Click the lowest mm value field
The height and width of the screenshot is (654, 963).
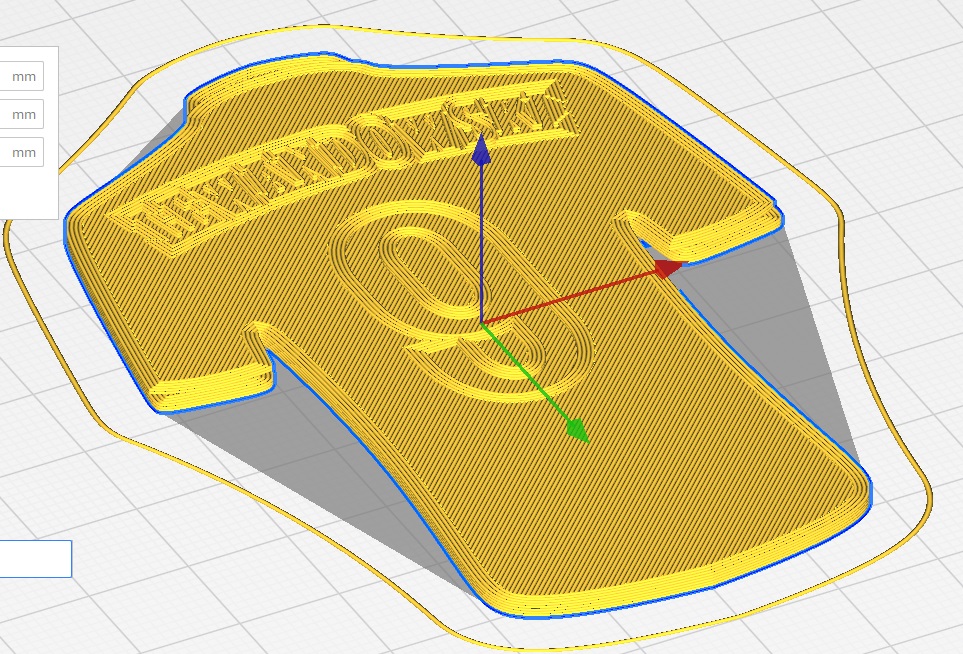pos(21,152)
